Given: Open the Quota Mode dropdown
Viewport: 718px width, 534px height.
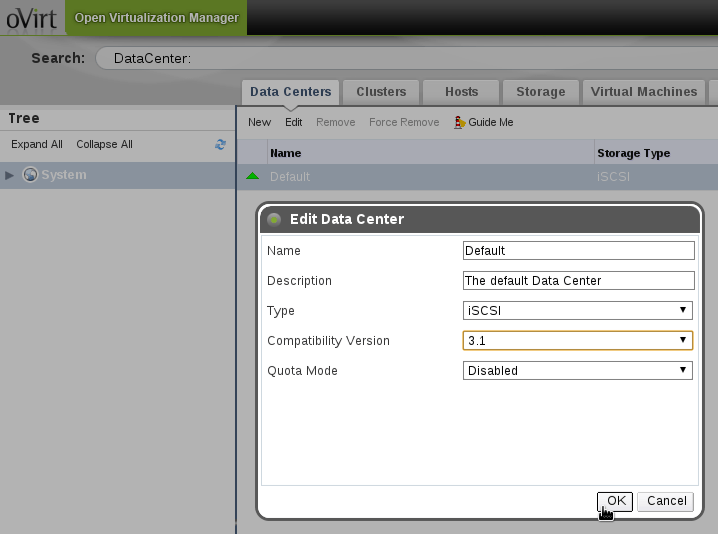Looking at the screenshot, I should (578, 371).
